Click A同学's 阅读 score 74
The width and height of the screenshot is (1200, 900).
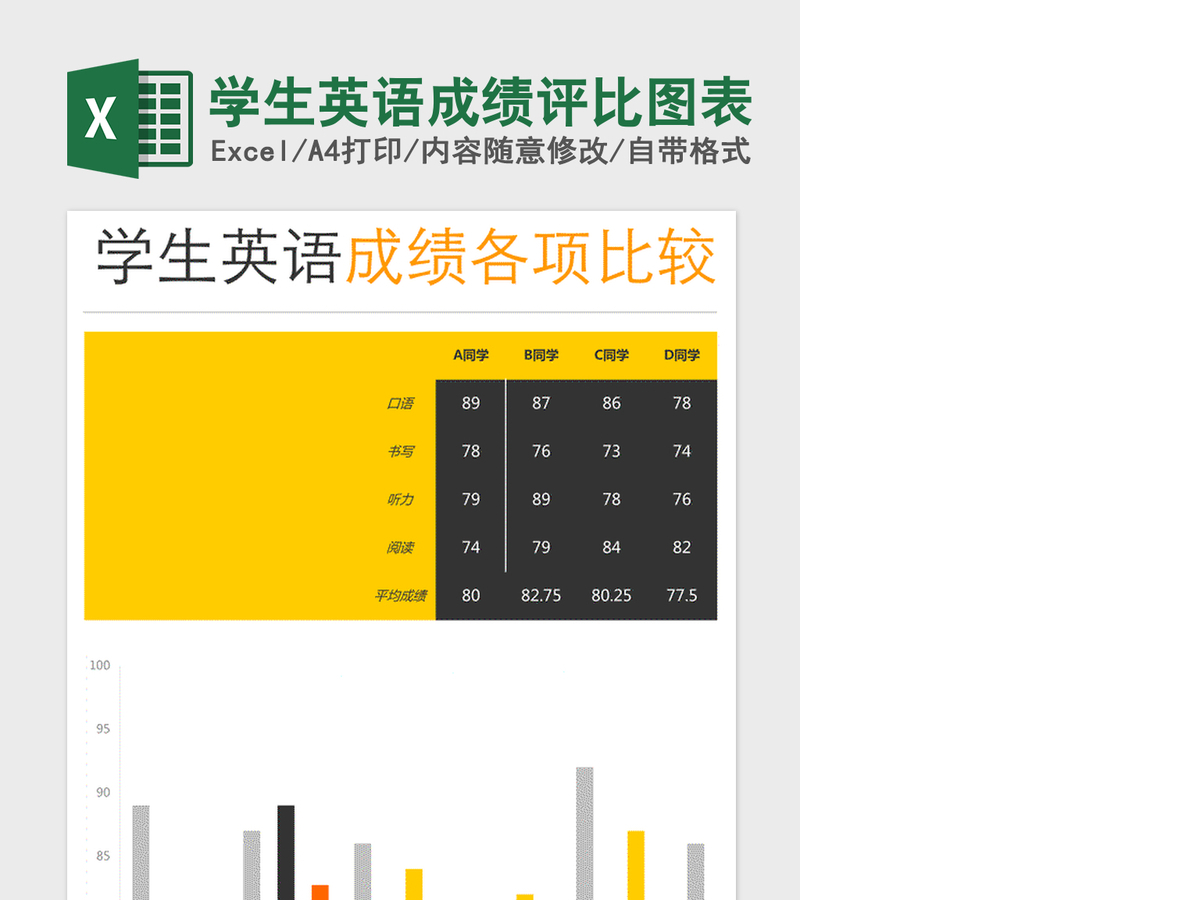click(471, 547)
